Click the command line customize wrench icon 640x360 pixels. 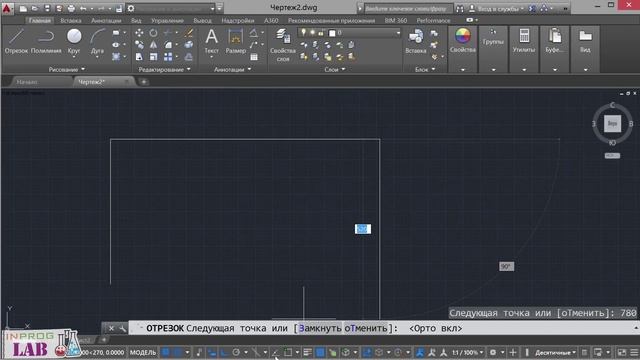(122, 328)
